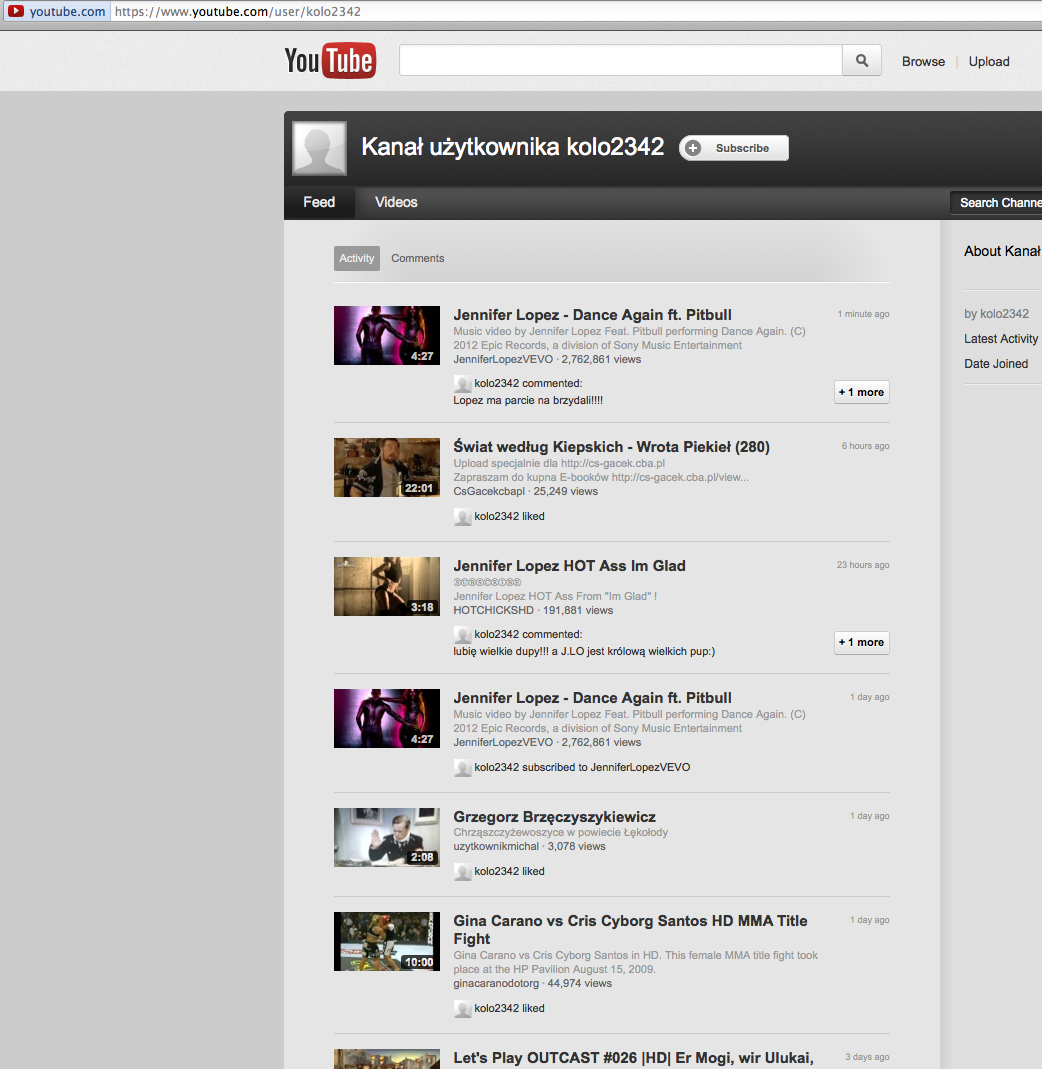This screenshot has width=1042, height=1069.
Task: Open title 'Let's Play OUTCAST #026'
Action: [634, 1058]
